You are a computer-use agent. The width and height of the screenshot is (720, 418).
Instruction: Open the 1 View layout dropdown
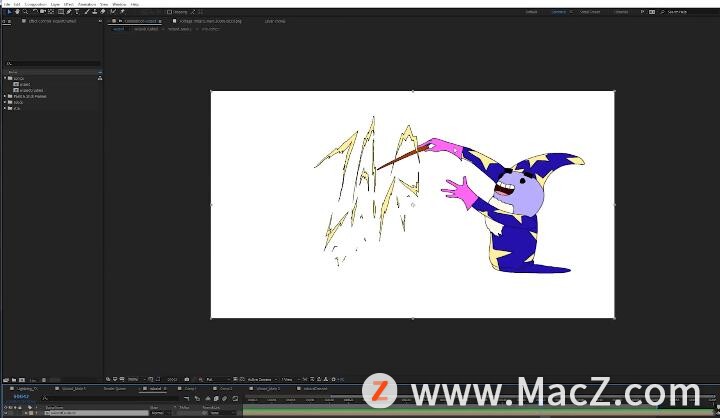[288, 379]
